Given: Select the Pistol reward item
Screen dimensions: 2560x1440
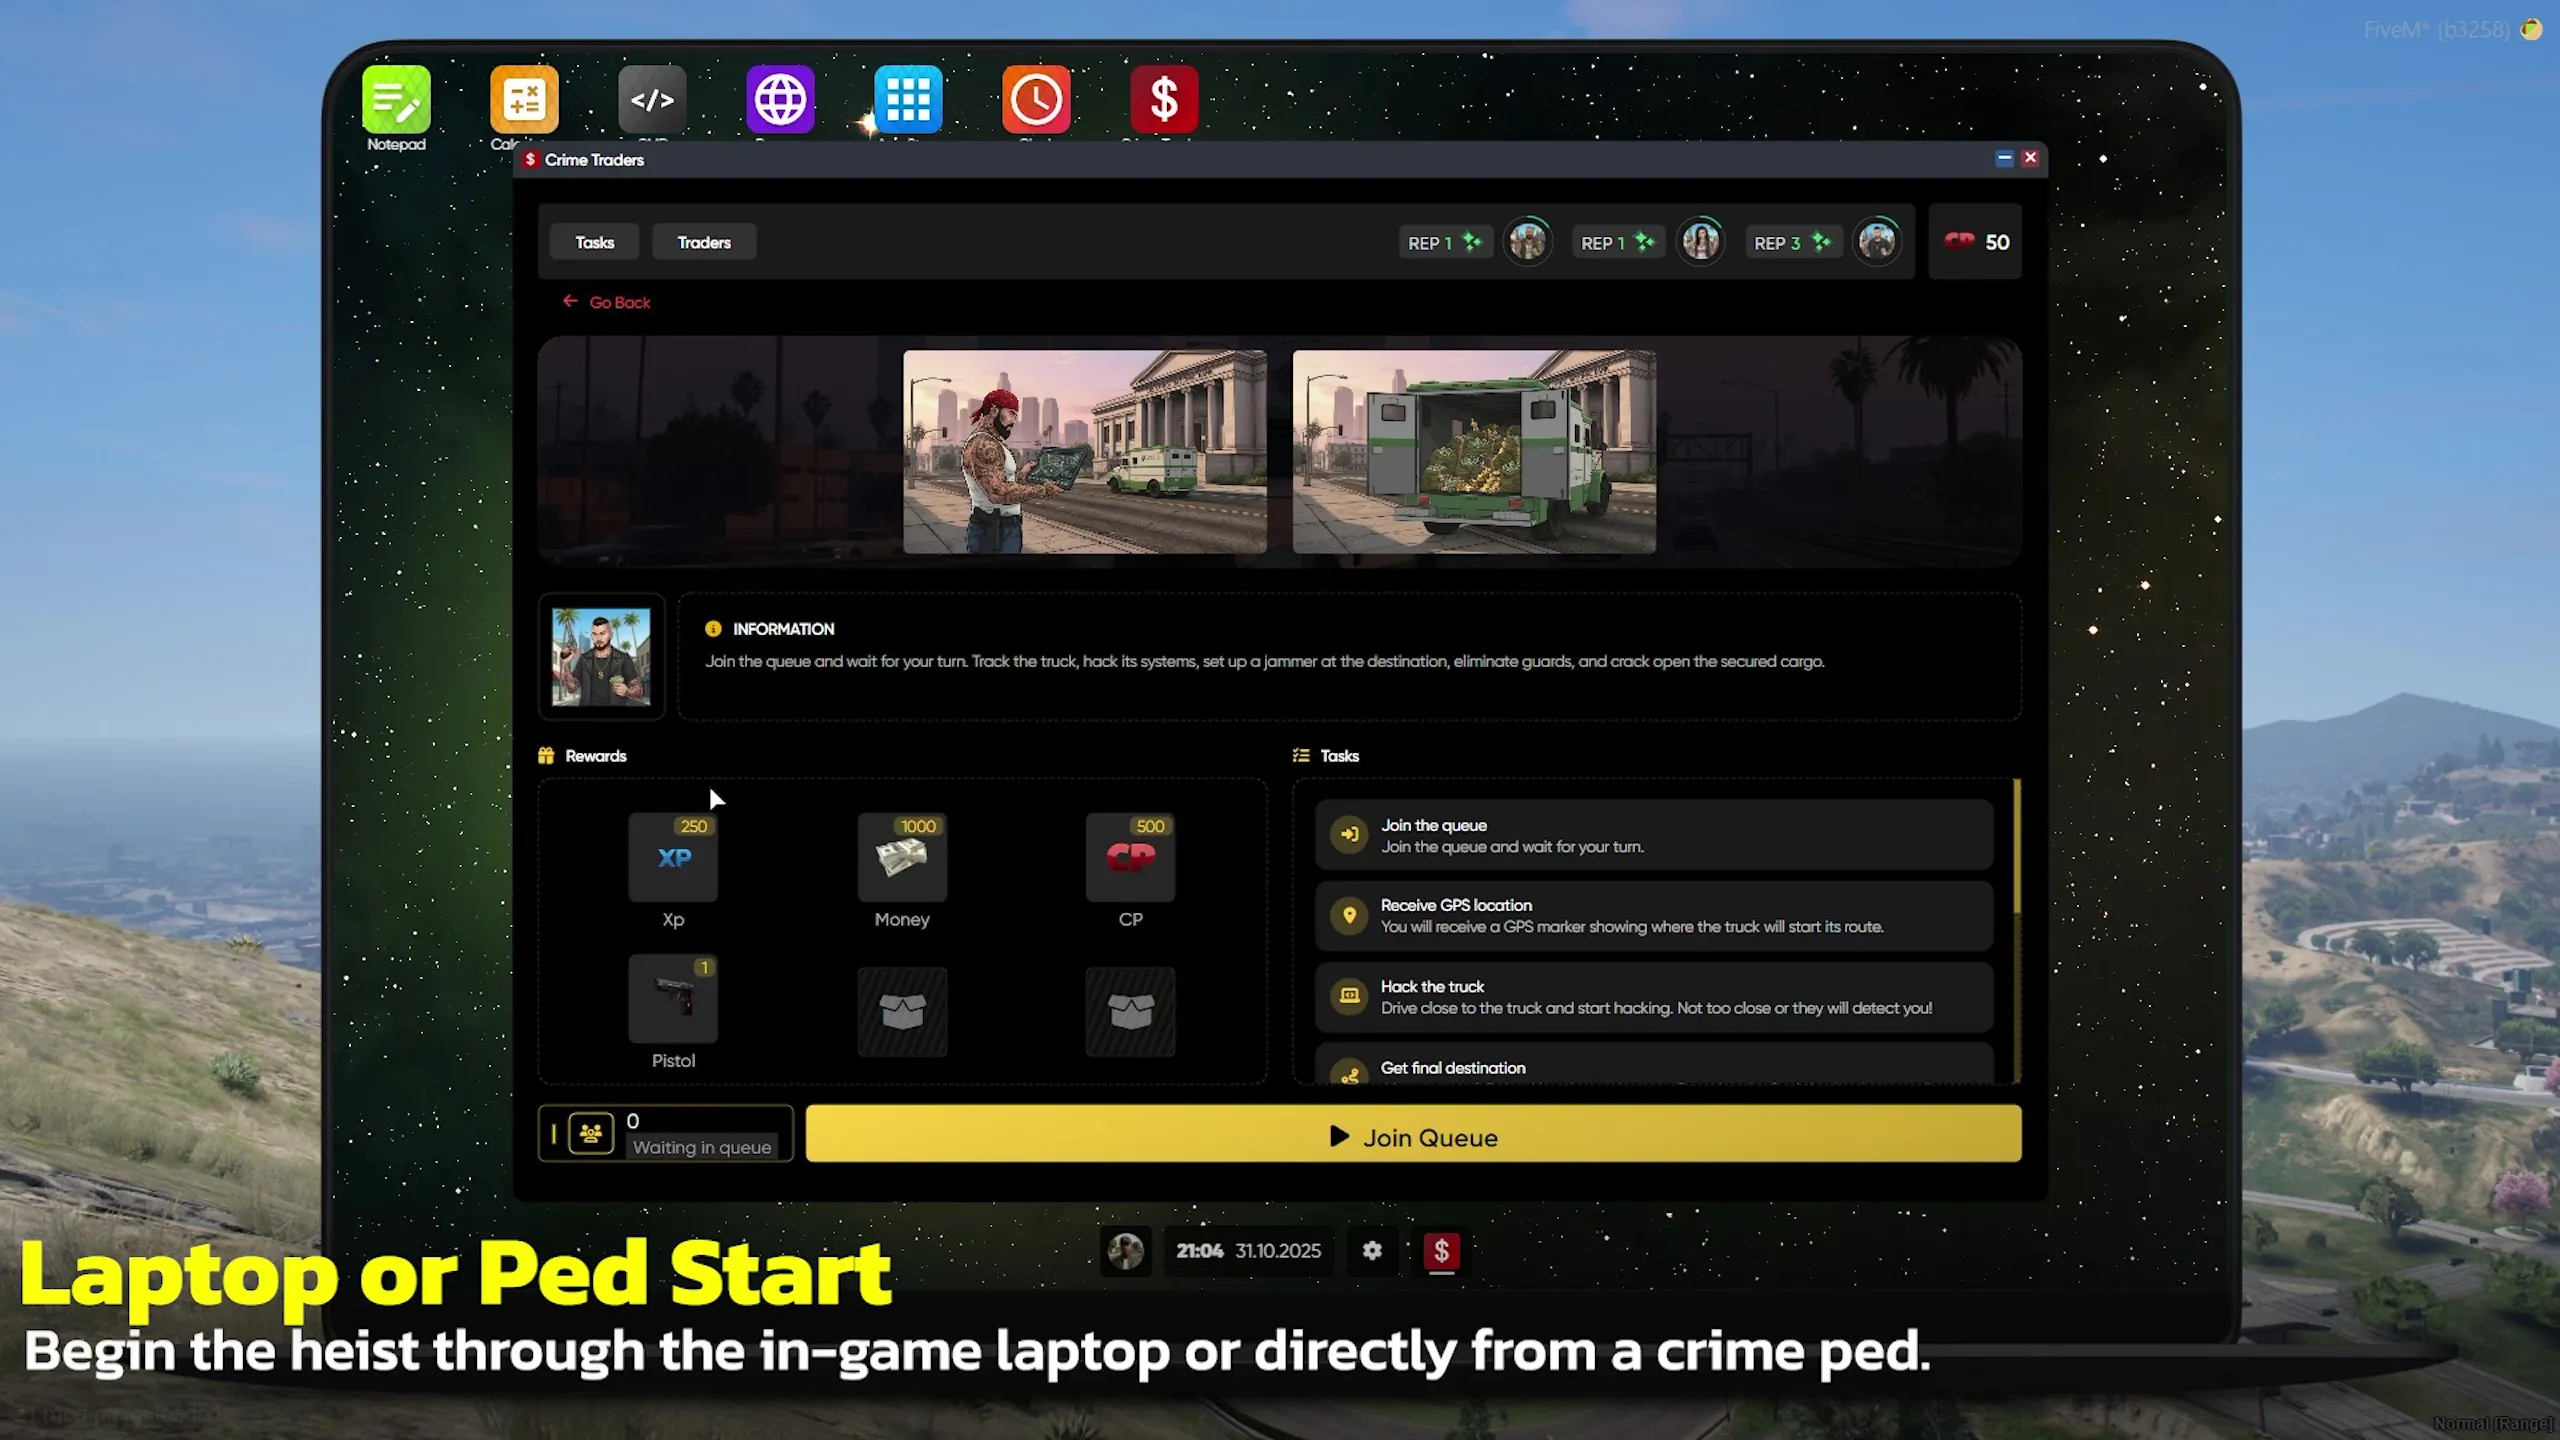Looking at the screenshot, I should pos(673,999).
